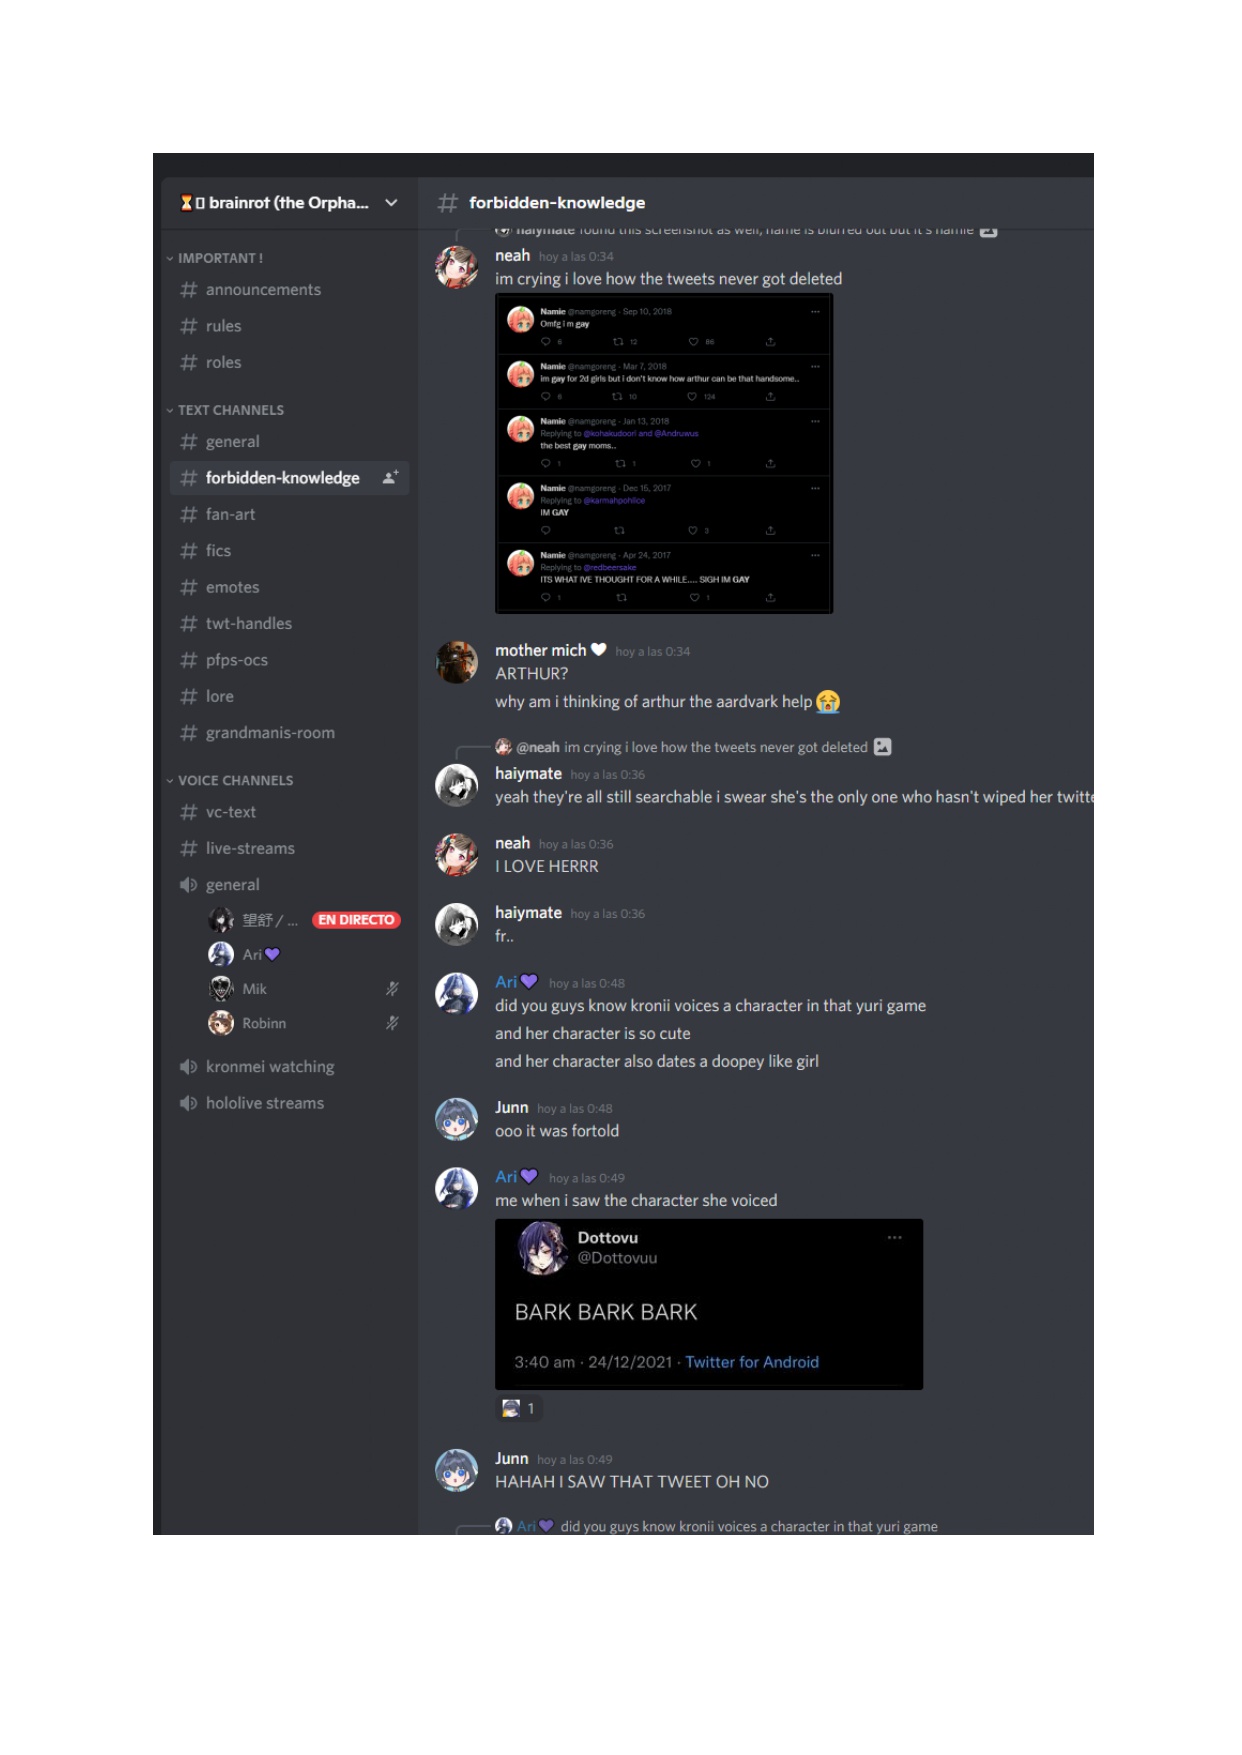Click neah's avatar on the first message

[x=457, y=267]
